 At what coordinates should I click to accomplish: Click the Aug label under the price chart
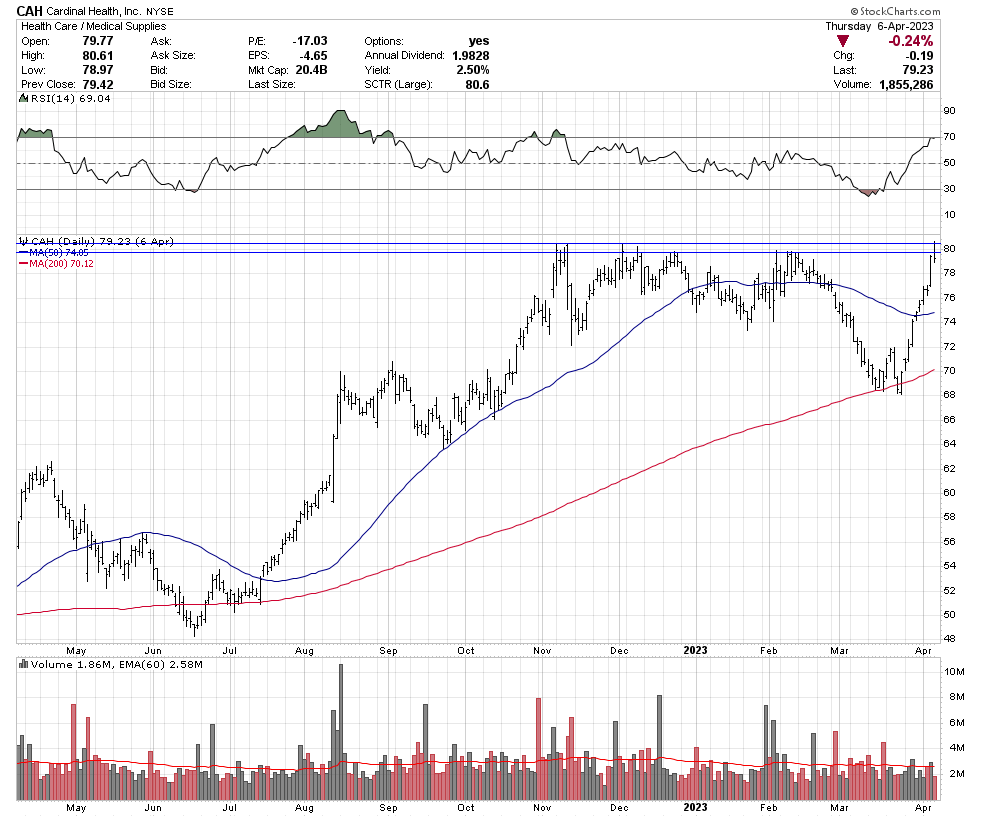tap(304, 650)
